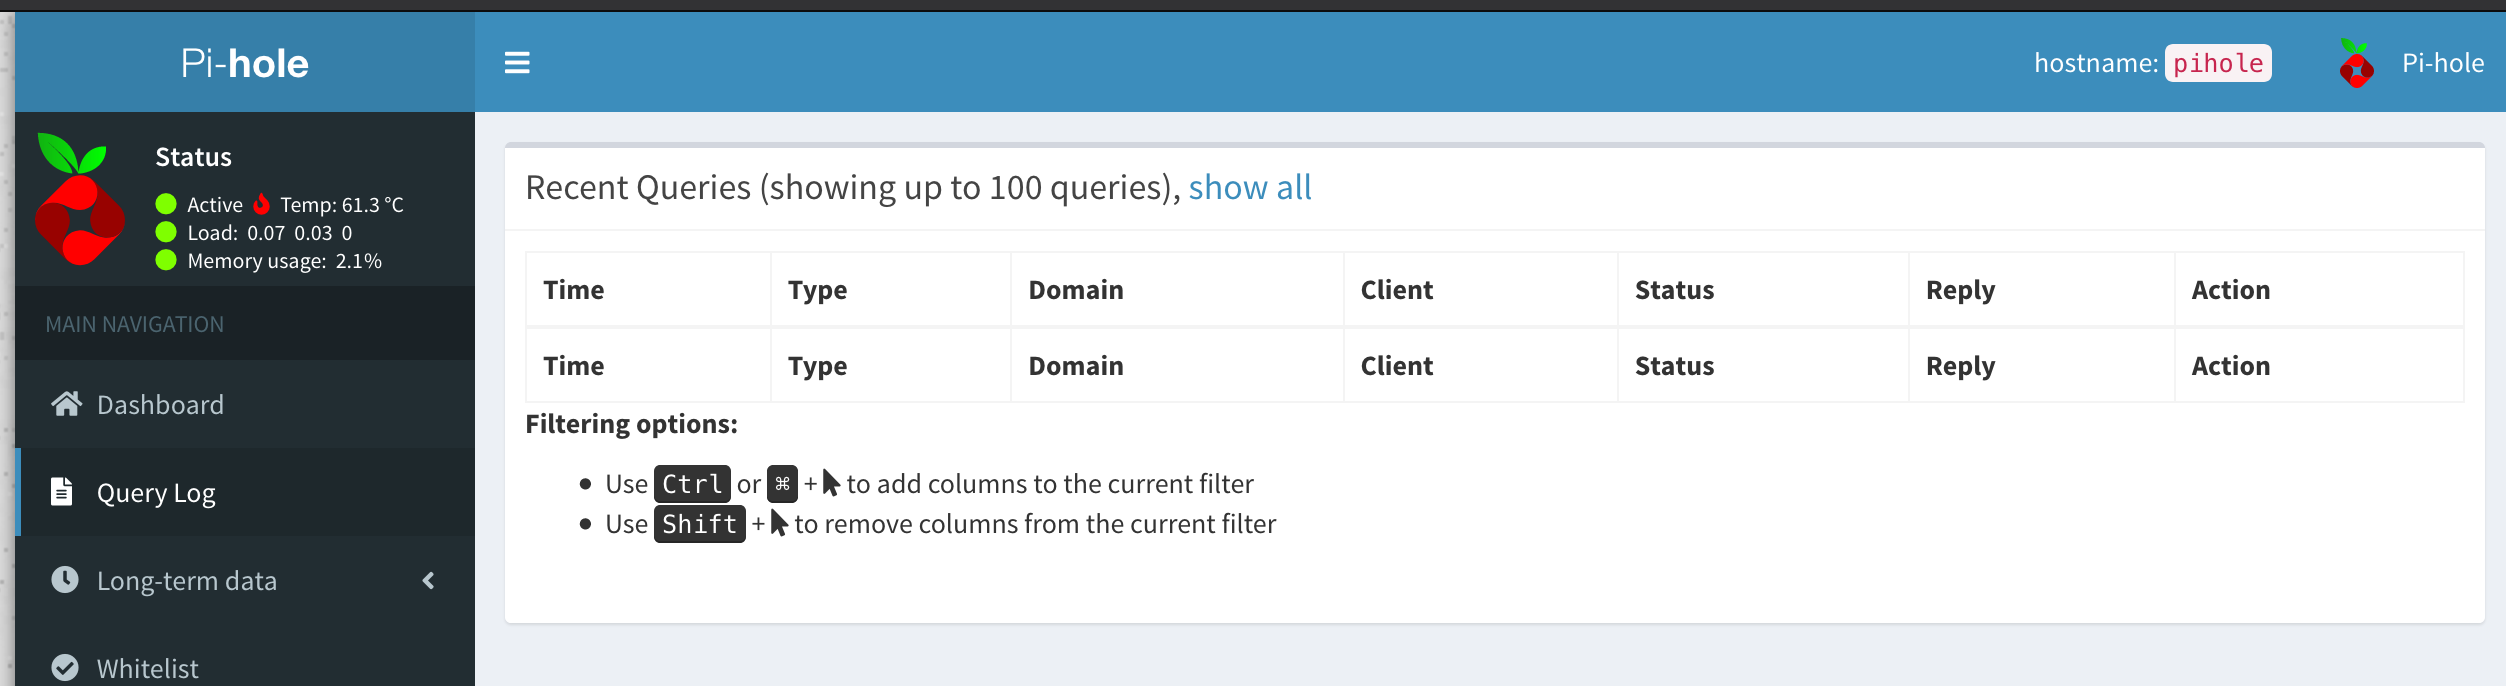The width and height of the screenshot is (2506, 686).
Task: Click the cursor icon in the add-columns hint
Action: pos(831,483)
